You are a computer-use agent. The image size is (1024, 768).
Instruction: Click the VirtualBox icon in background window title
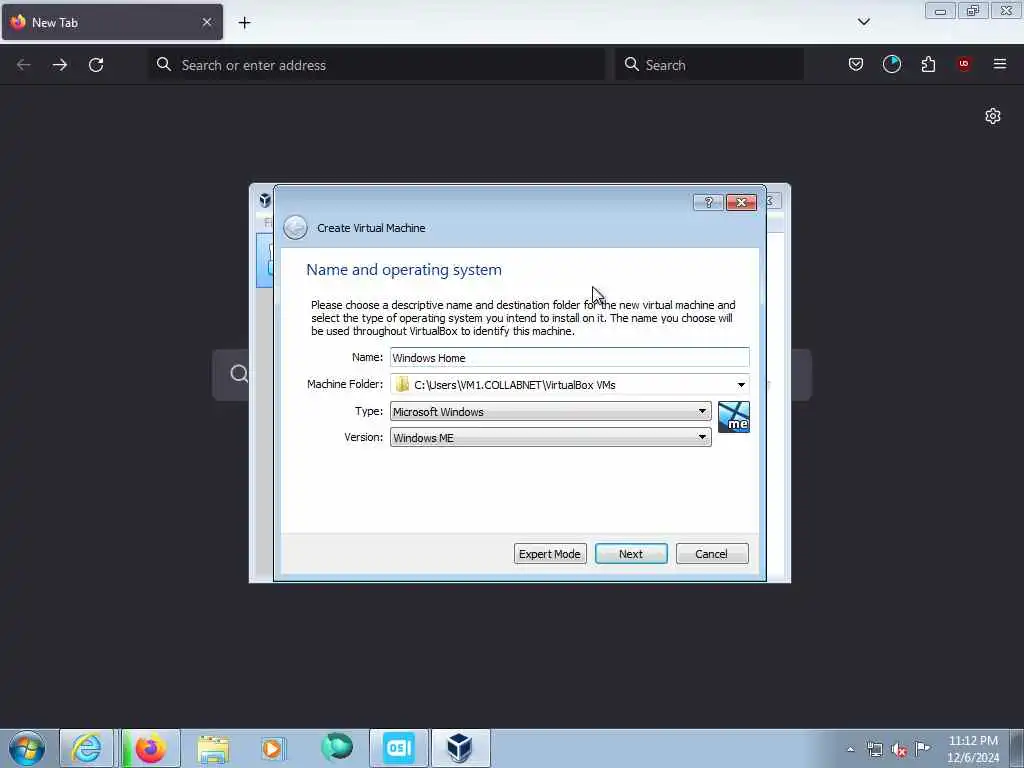coord(264,200)
